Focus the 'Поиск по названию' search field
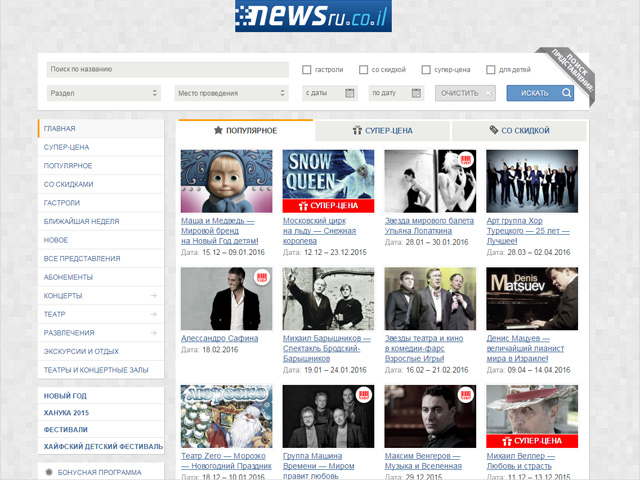Viewport: 640px width, 480px height. click(168, 69)
